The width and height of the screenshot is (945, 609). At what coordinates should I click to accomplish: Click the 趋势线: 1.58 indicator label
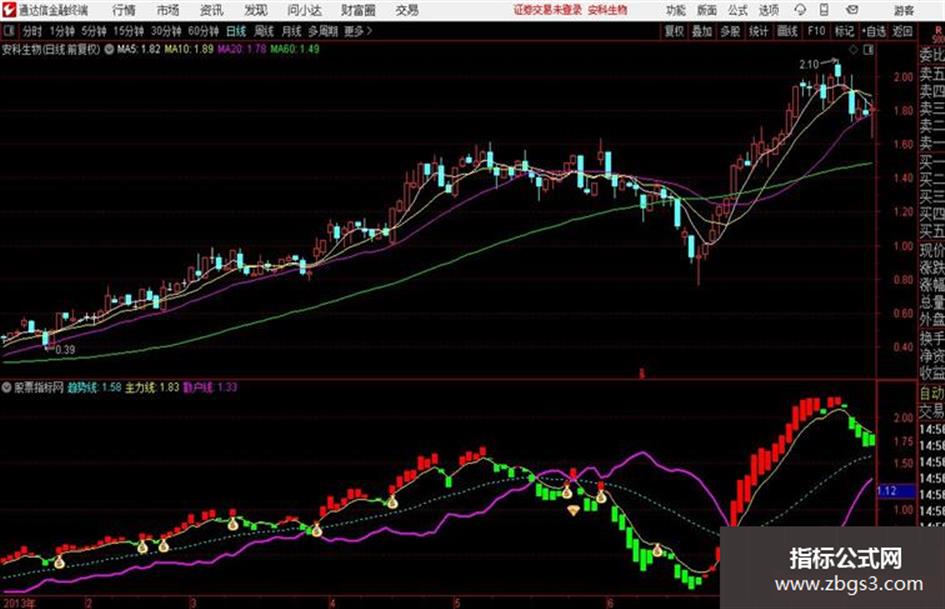click(x=95, y=387)
